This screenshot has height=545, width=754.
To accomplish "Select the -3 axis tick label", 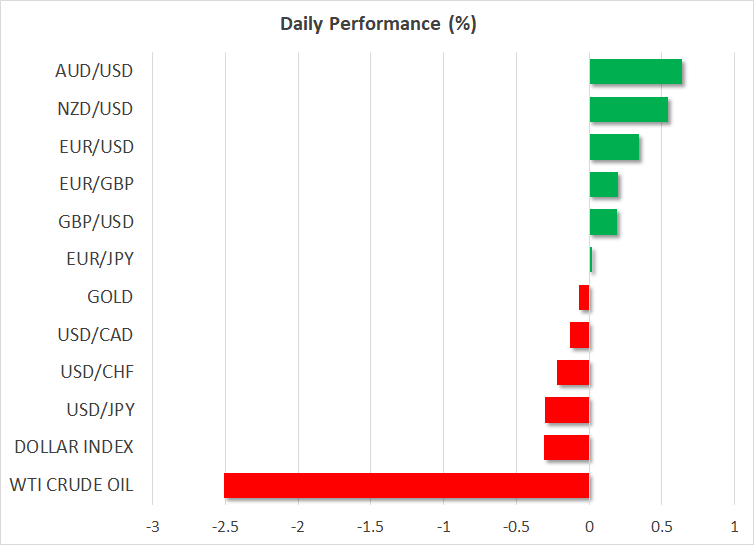I will coord(152,526).
